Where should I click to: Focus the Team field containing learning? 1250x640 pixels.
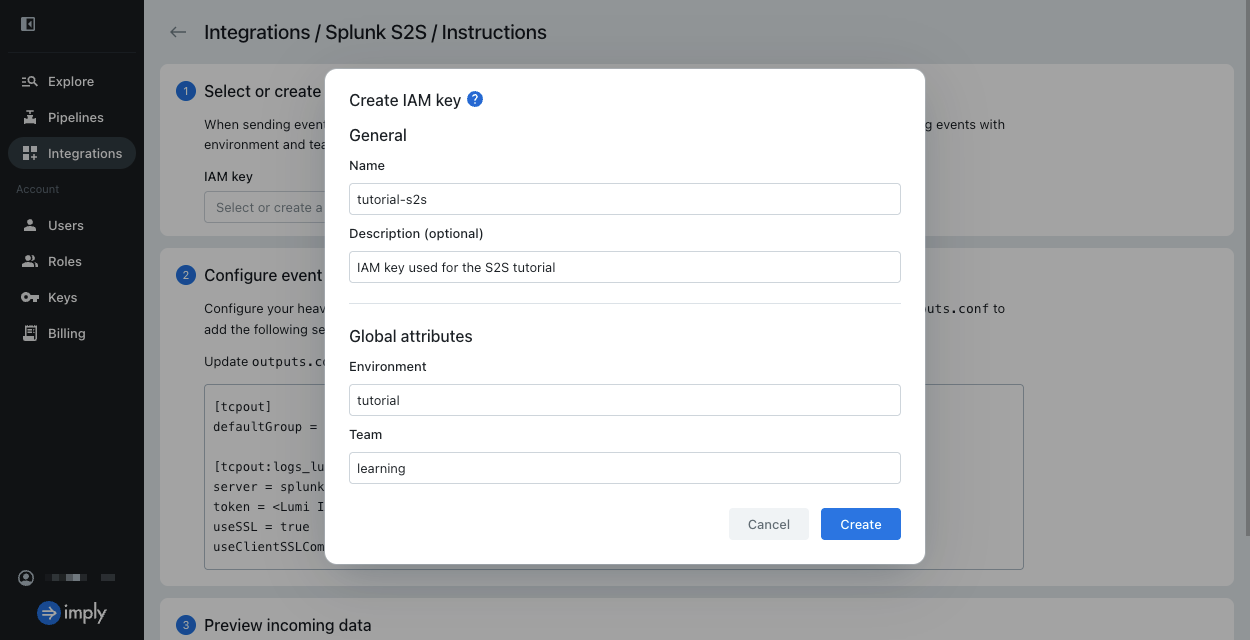point(625,468)
